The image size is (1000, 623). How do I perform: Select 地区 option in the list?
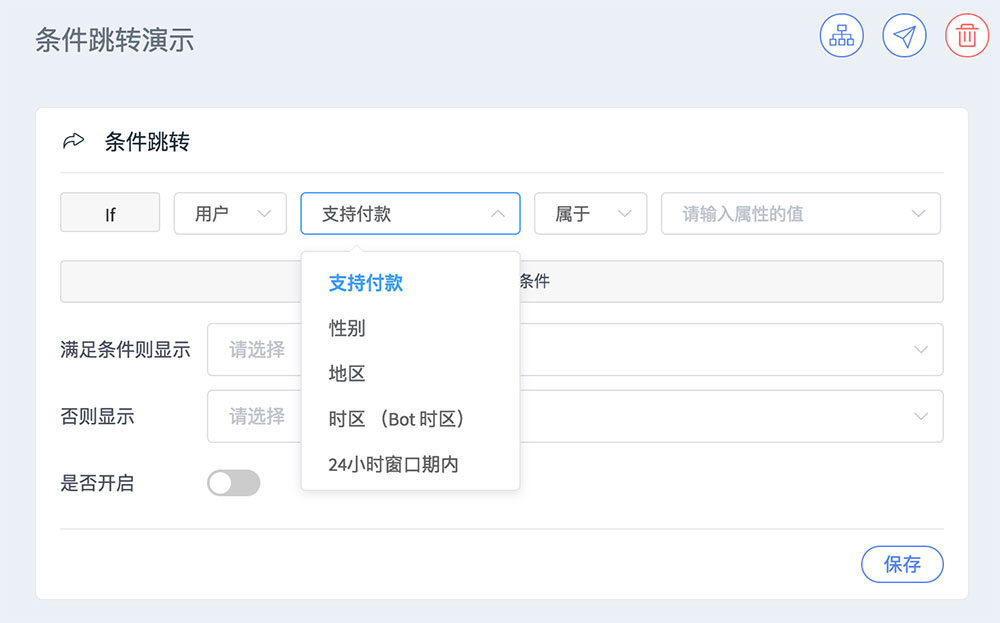point(348,374)
